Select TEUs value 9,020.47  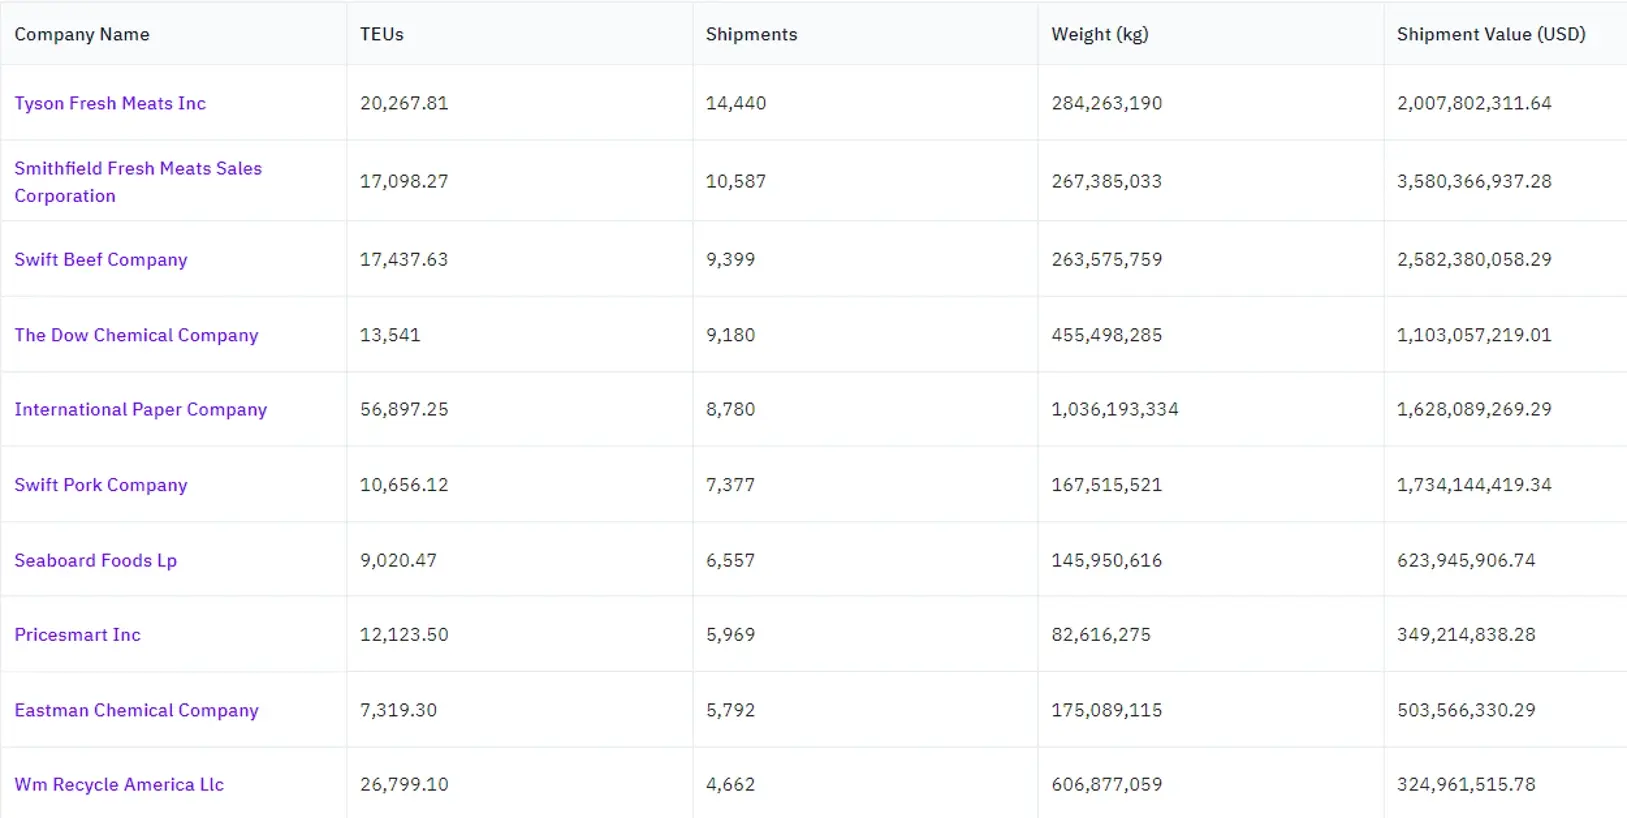click(398, 560)
